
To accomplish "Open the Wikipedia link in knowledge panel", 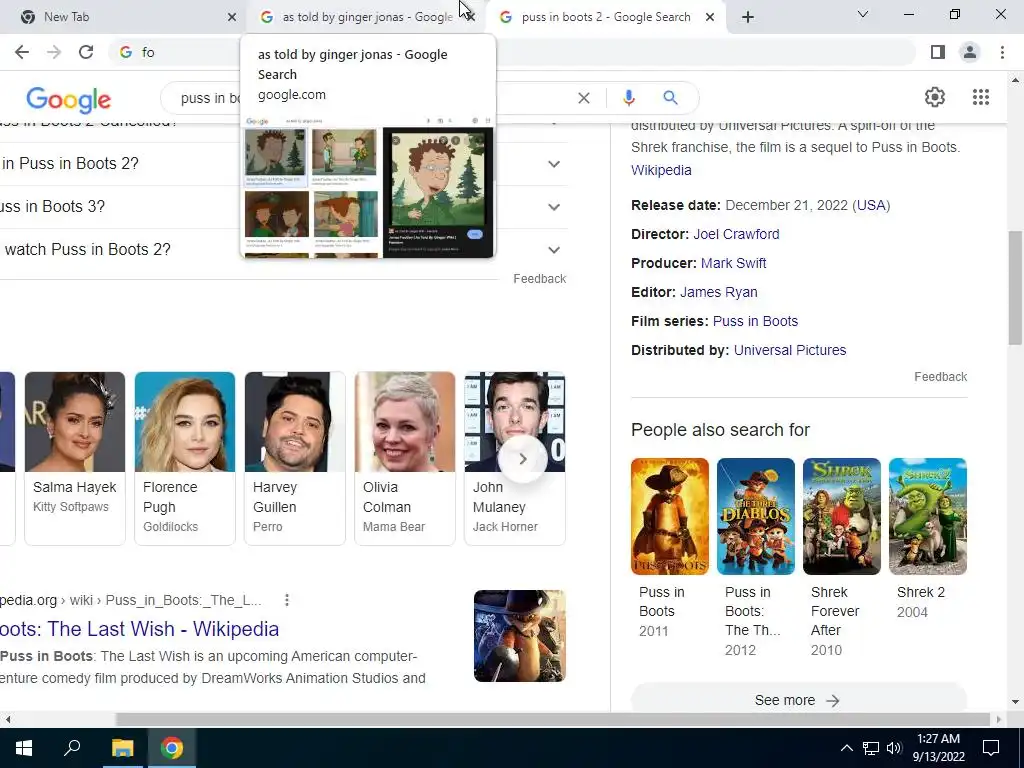I will (661, 170).
